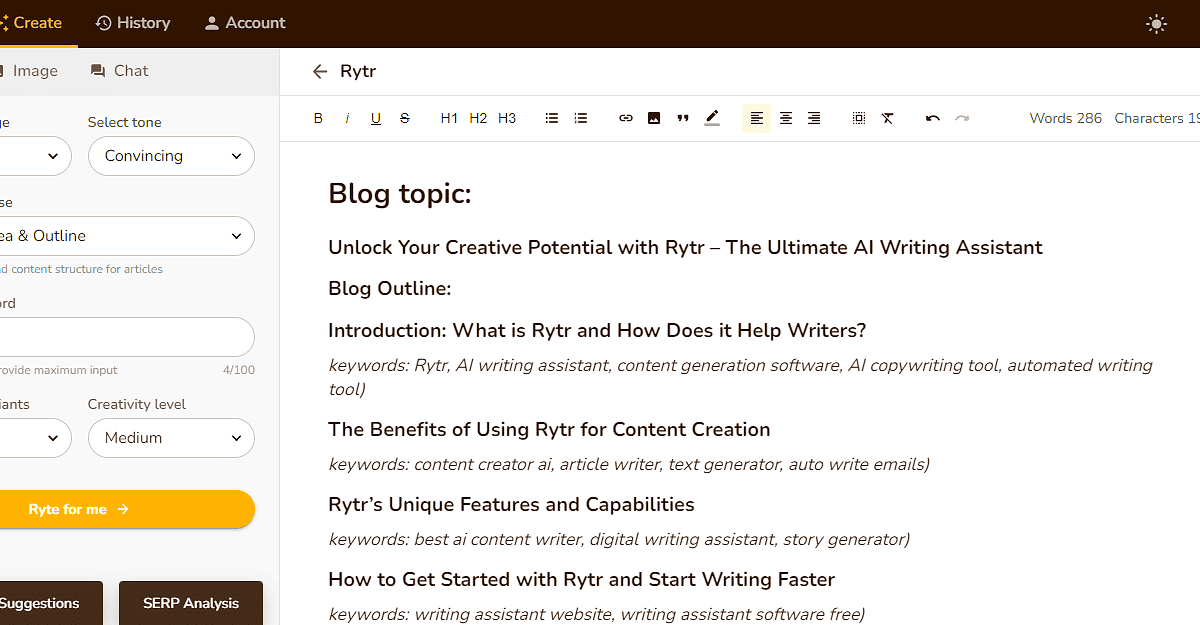The image size is (1200, 625).
Task: Create a numbered list
Action: pyautogui.click(x=580, y=117)
